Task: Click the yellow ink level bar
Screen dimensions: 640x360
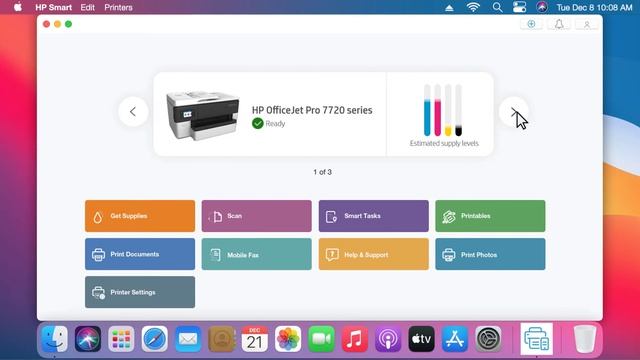Action: (x=448, y=110)
